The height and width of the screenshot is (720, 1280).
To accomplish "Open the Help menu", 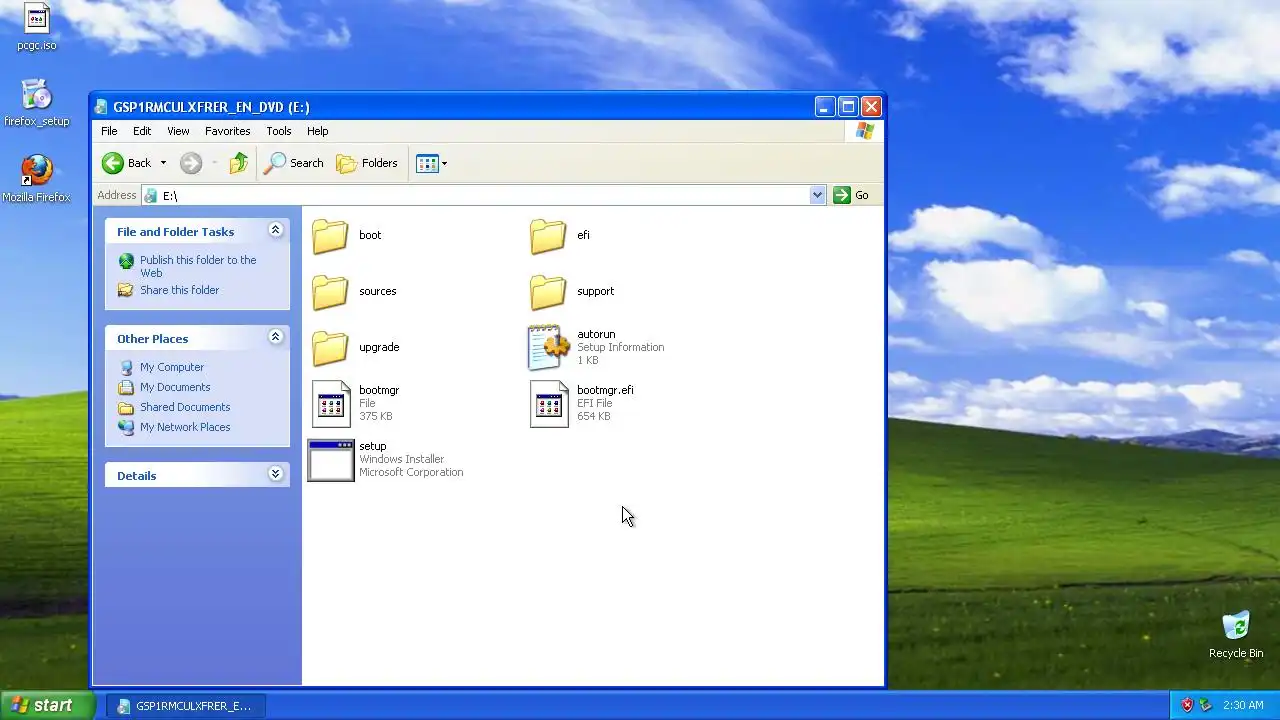I will [317, 131].
